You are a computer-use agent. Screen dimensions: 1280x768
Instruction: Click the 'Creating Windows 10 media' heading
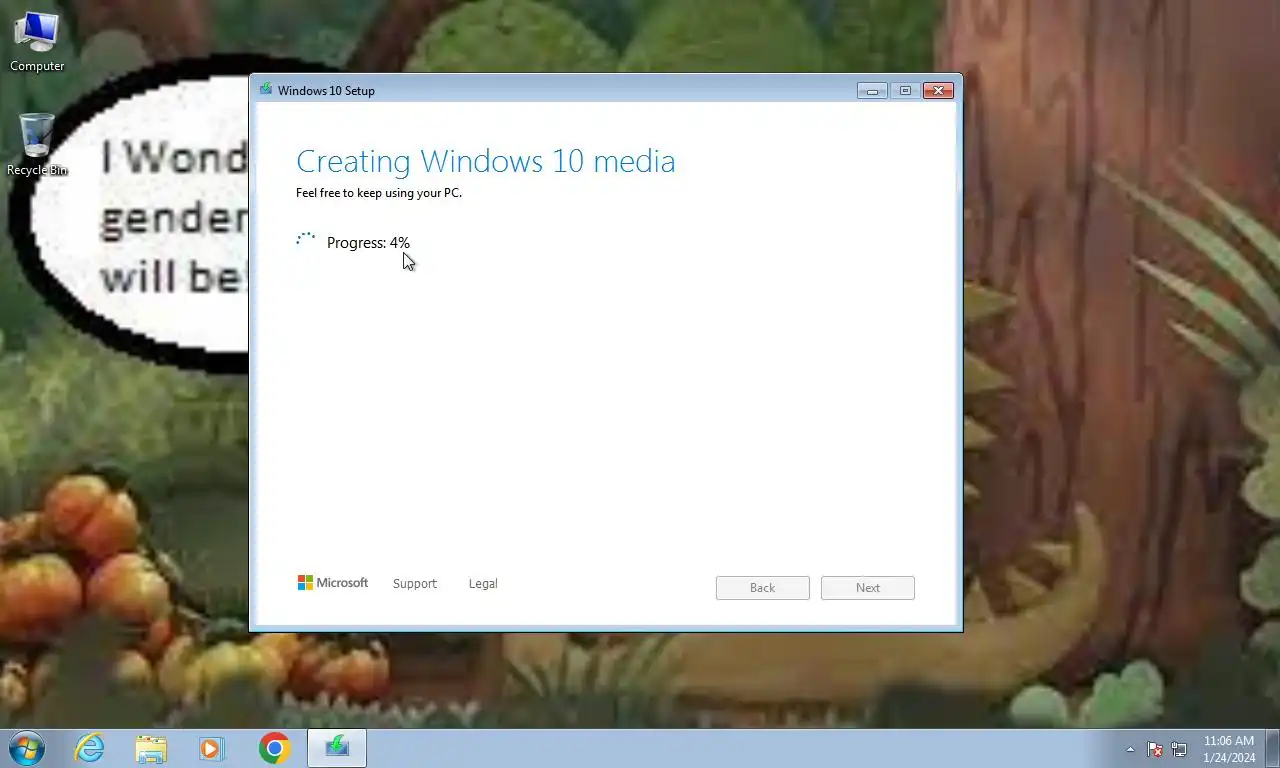click(x=486, y=161)
